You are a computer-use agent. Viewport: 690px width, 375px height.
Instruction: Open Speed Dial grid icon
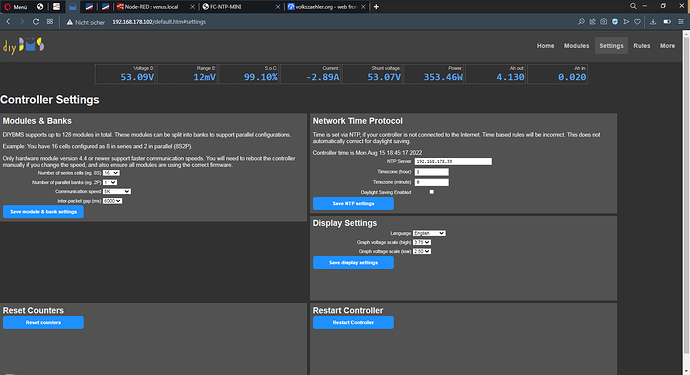50,22
